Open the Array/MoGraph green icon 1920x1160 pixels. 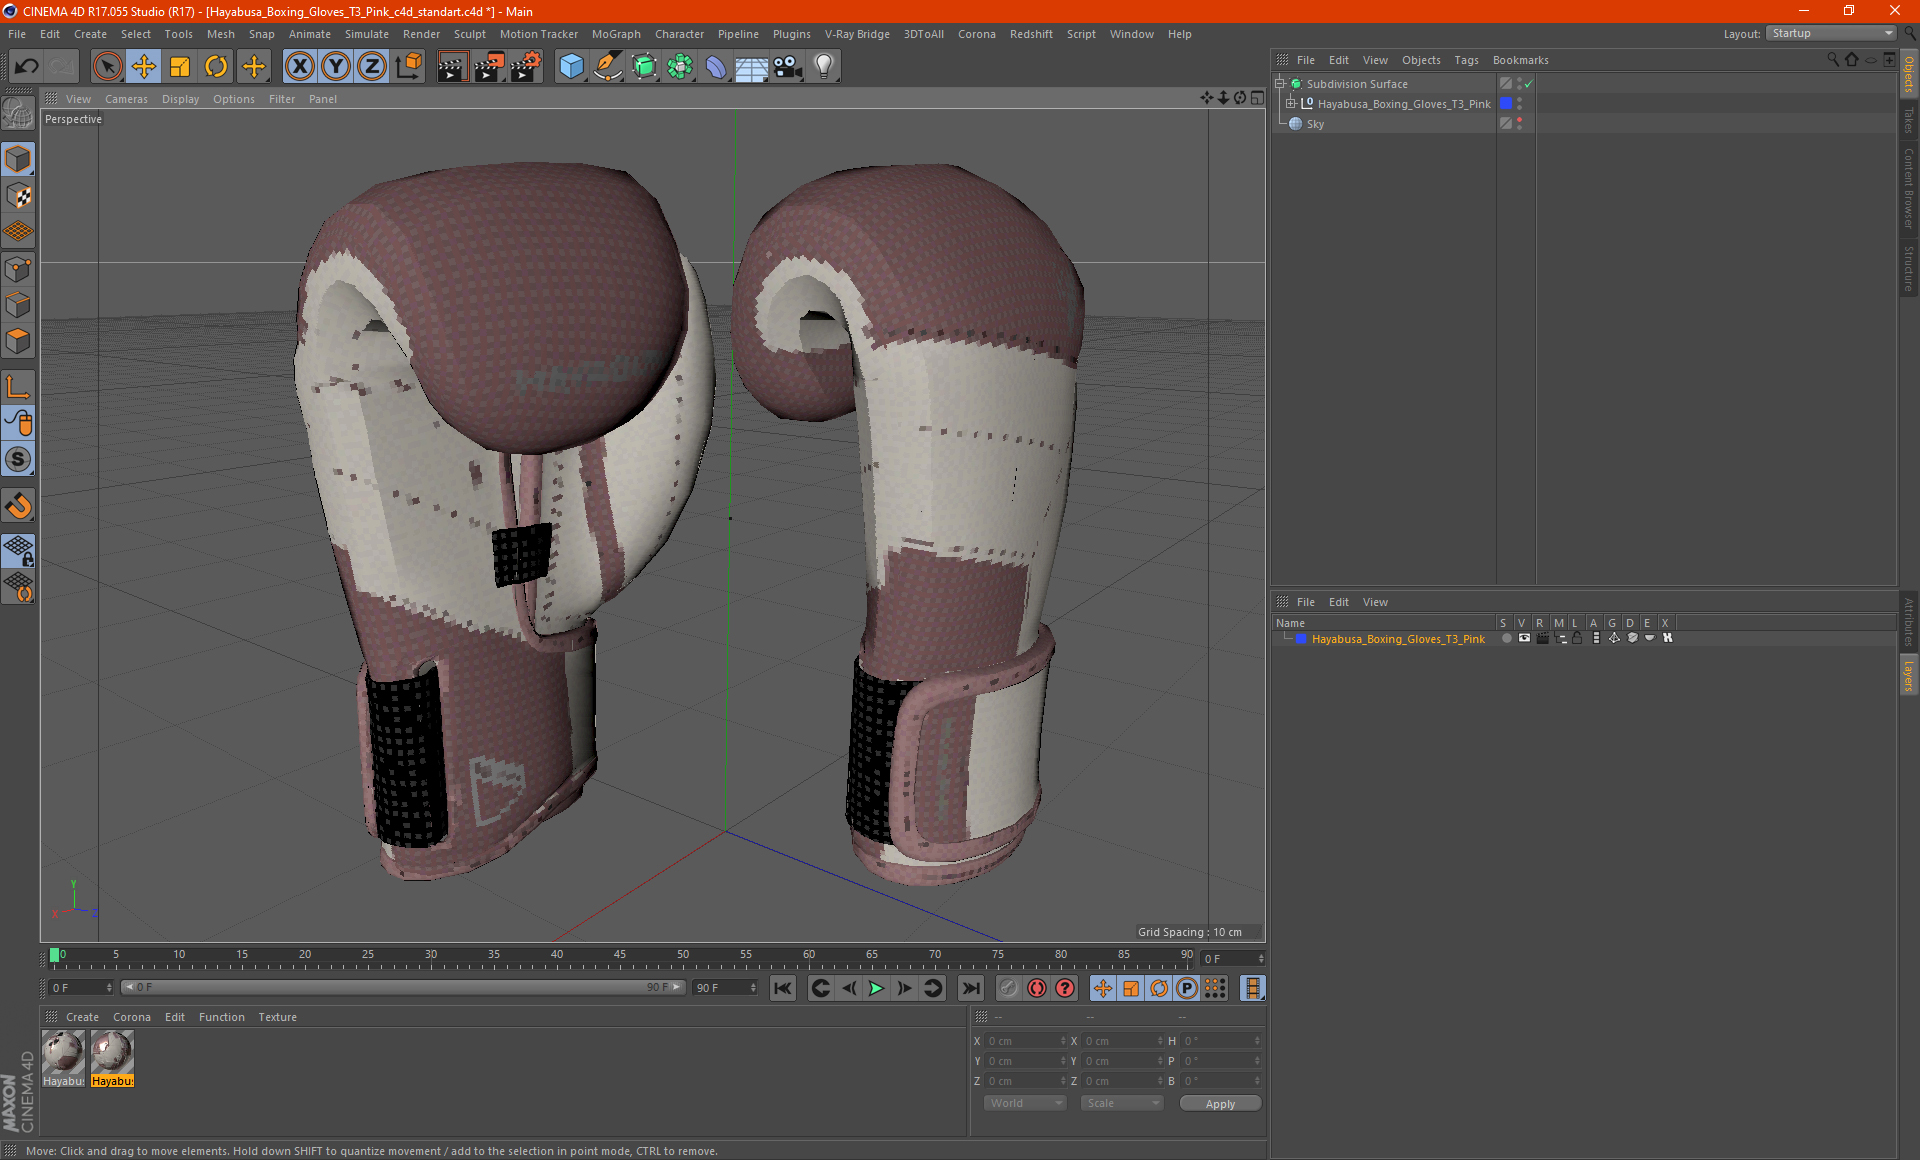point(680,67)
